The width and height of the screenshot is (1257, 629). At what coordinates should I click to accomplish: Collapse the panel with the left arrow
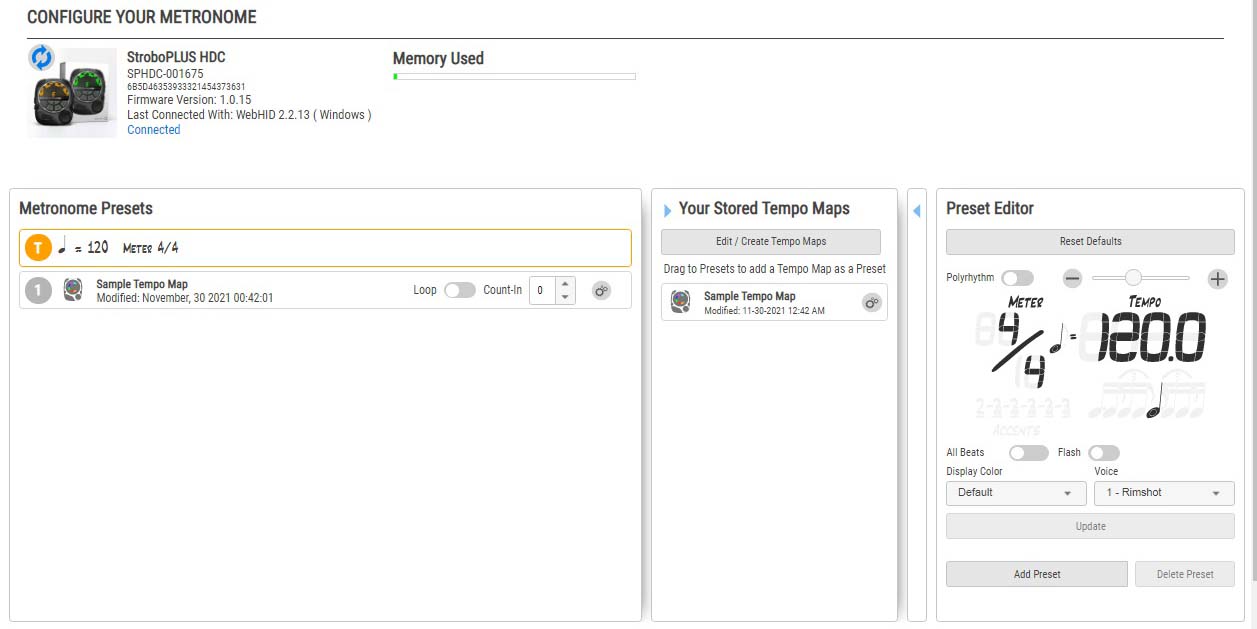(x=917, y=210)
